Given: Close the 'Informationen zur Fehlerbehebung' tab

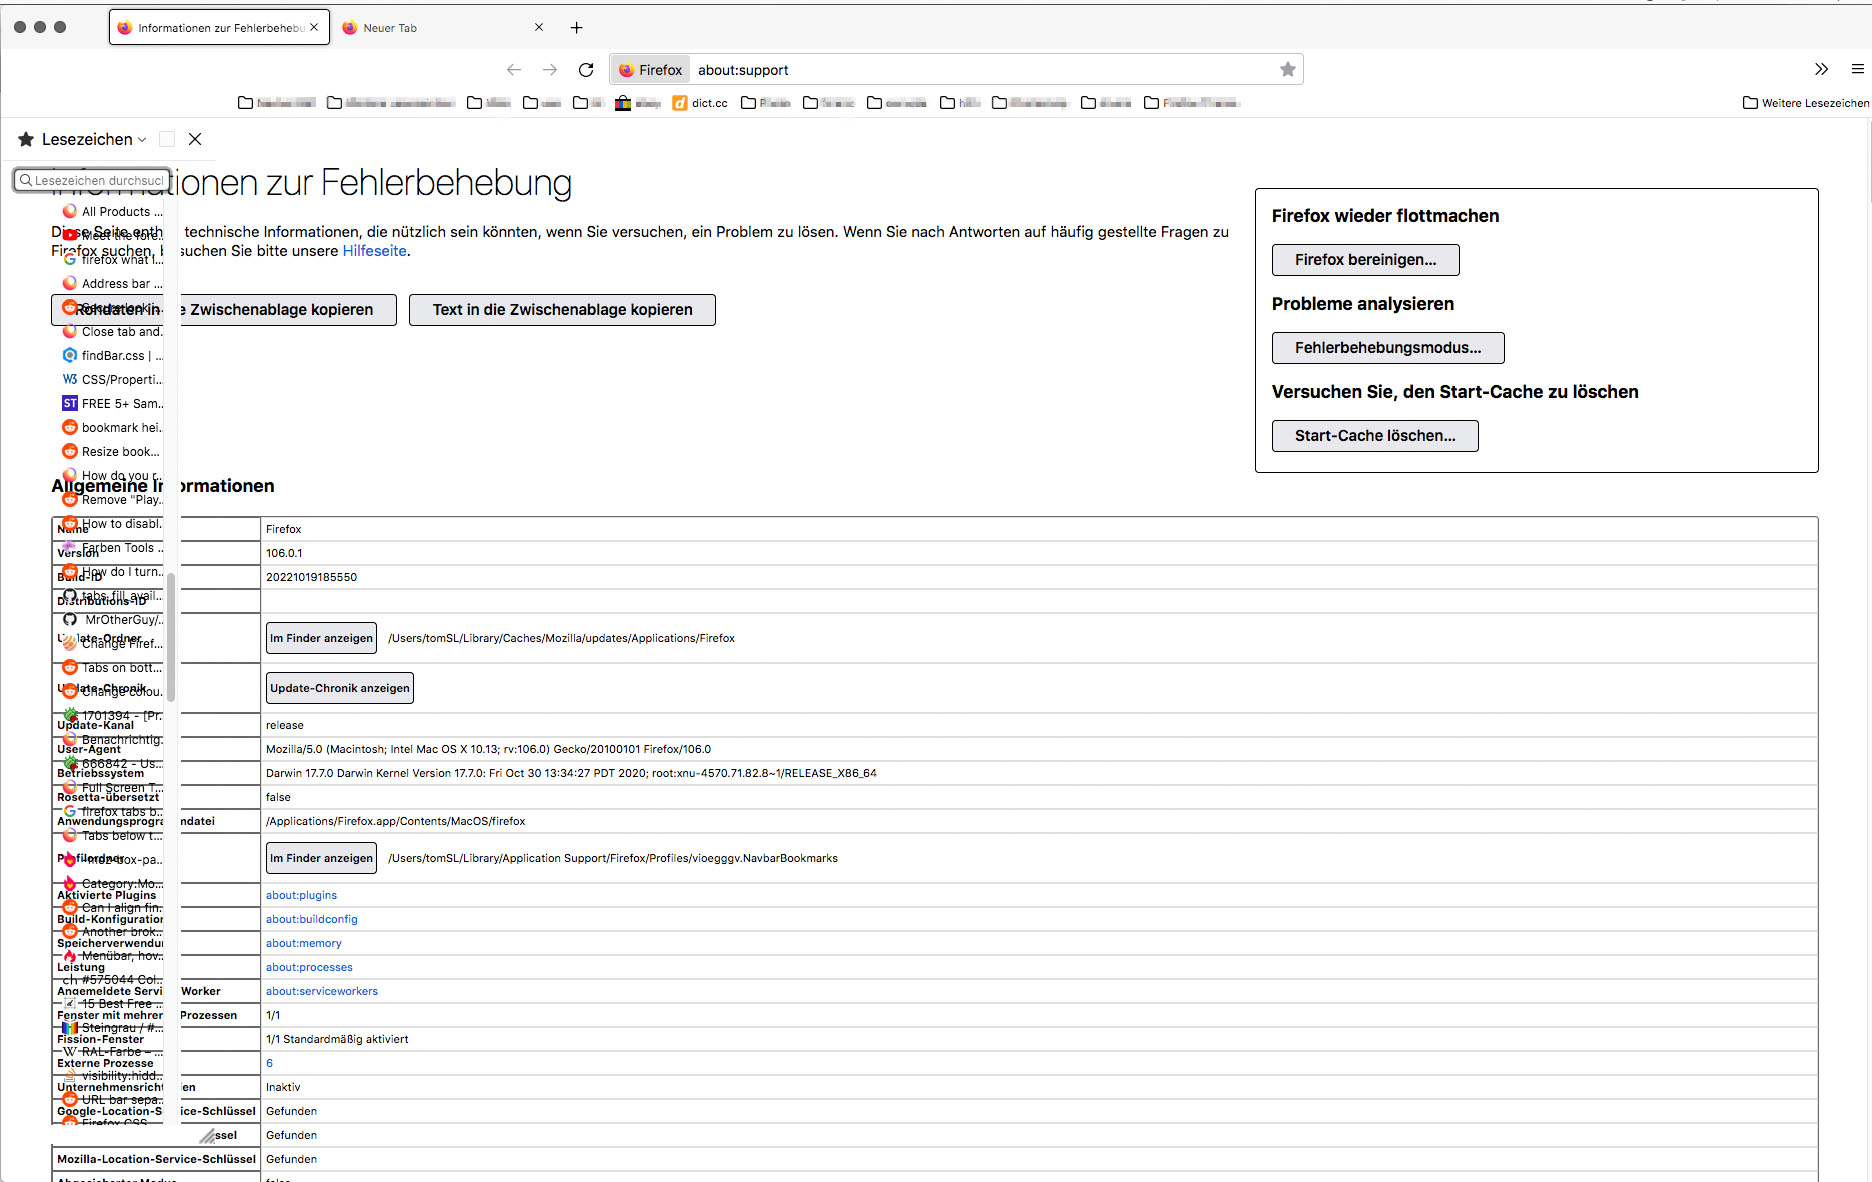Looking at the screenshot, I should (314, 28).
